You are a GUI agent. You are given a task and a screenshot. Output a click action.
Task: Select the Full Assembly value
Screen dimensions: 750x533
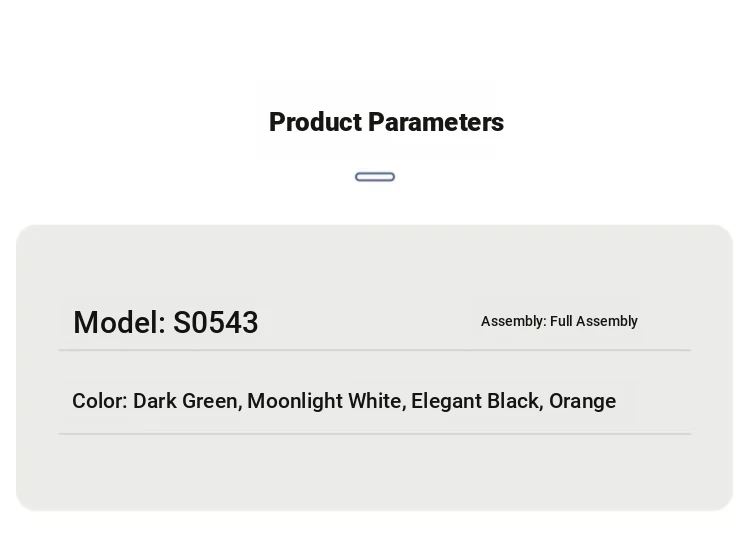(x=594, y=321)
